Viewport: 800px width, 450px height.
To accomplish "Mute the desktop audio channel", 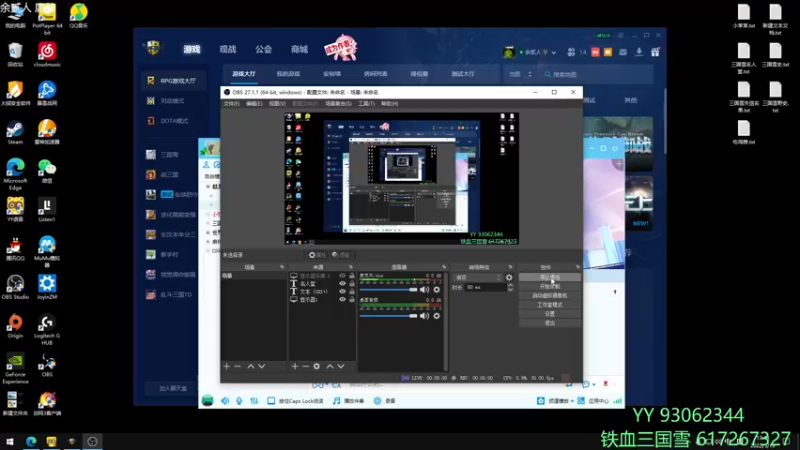I will click(424, 316).
